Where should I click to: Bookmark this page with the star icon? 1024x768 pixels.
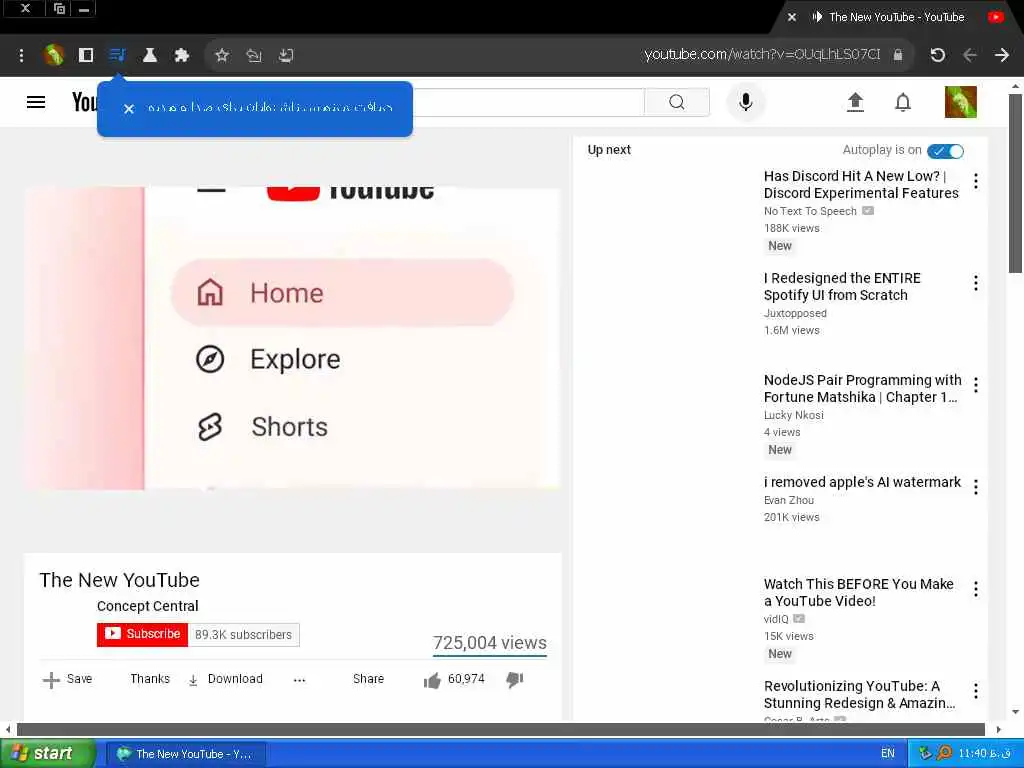tap(222, 55)
